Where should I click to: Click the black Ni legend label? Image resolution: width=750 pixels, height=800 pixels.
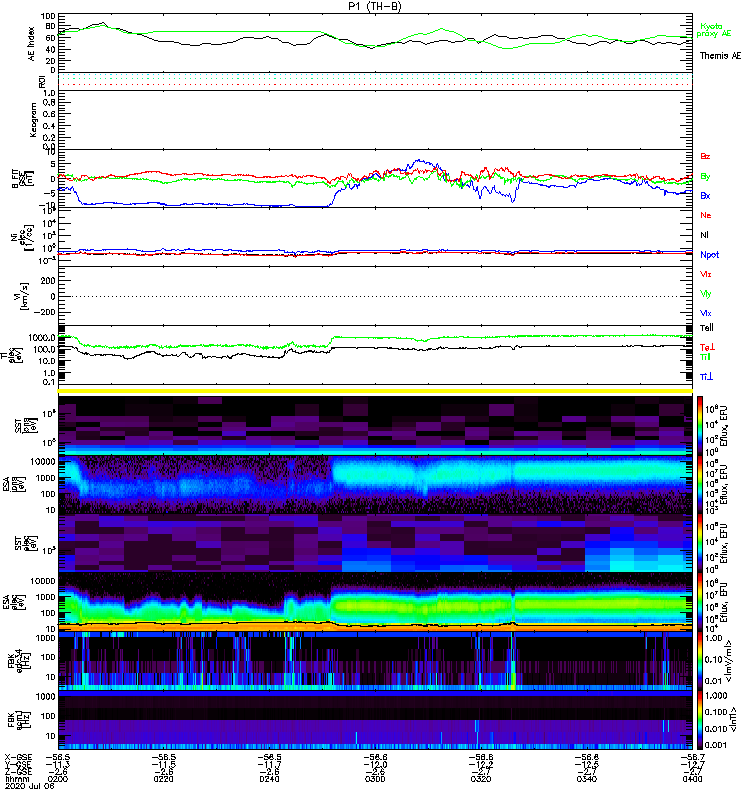tap(704, 235)
